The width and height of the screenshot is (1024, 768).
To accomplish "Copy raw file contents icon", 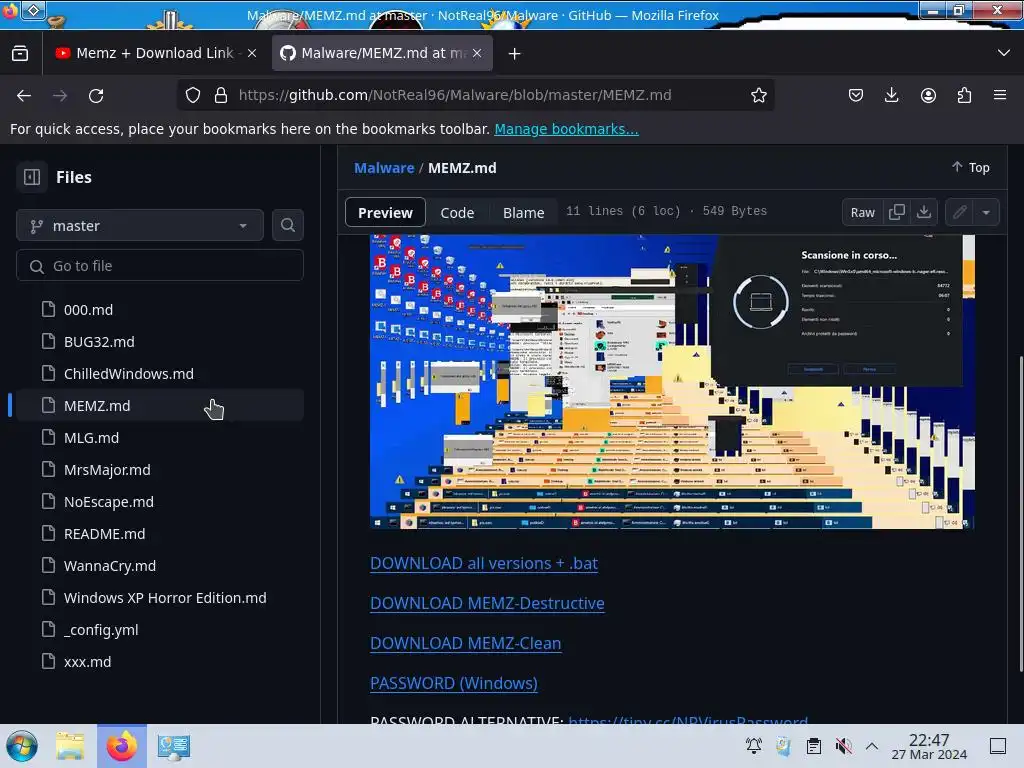I will 897,212.
